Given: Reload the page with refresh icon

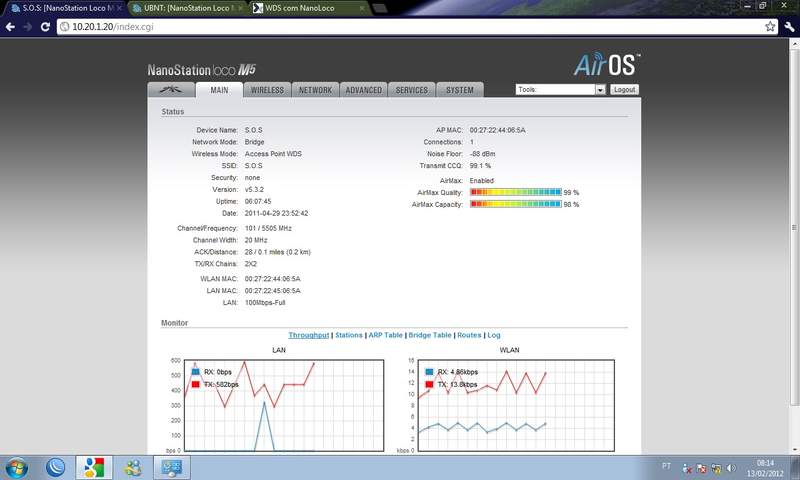Looking at the screenshot, I should (x=45, y=27).
